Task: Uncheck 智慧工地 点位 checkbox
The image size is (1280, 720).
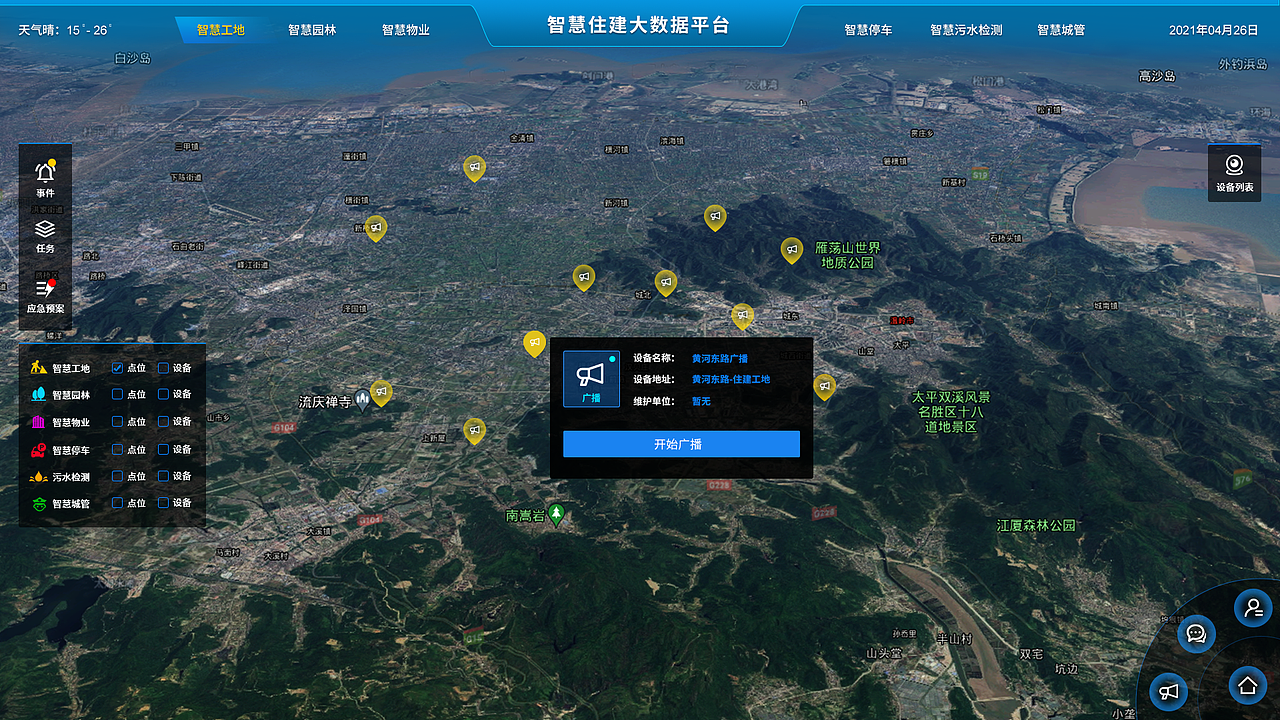Action: click(x=117, y=367)
